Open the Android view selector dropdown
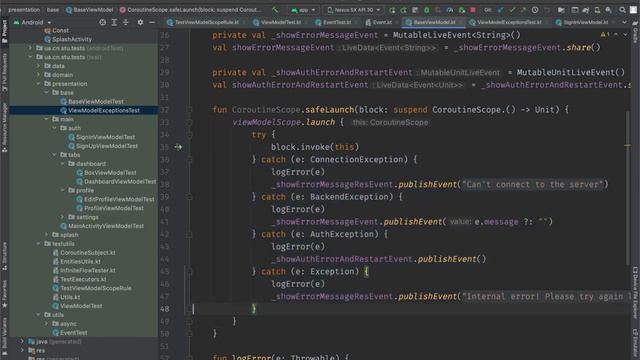This screenshot has width=640, height=360. [33, 22]
